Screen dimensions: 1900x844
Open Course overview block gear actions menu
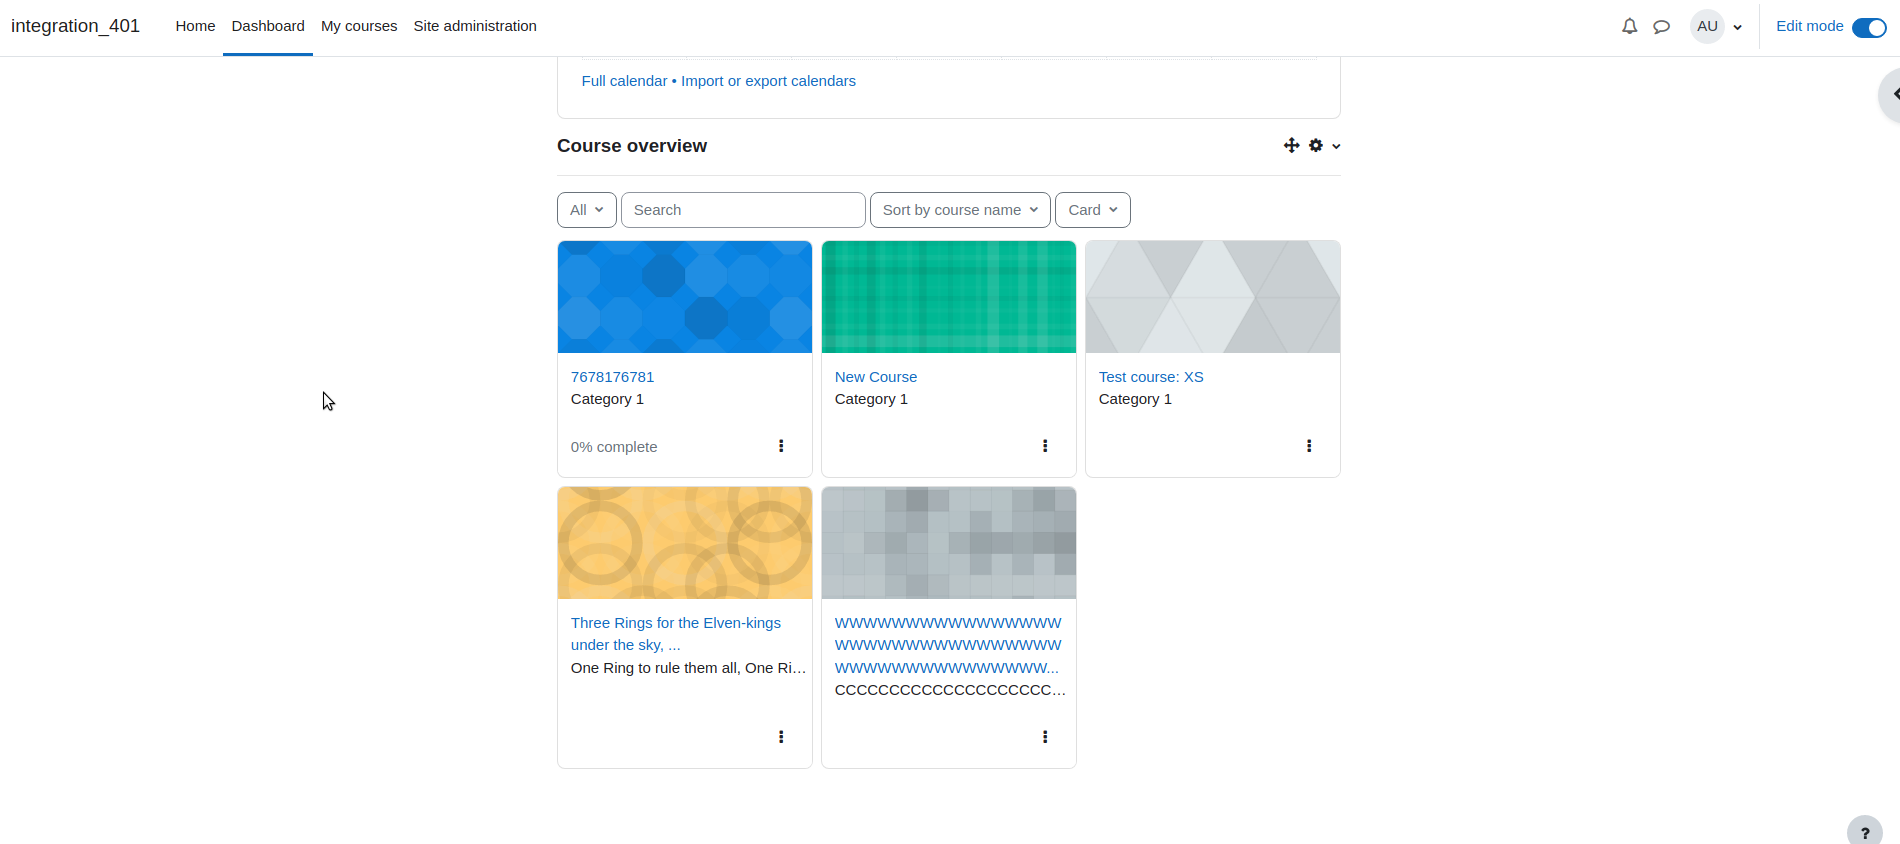click(1324, 146)
